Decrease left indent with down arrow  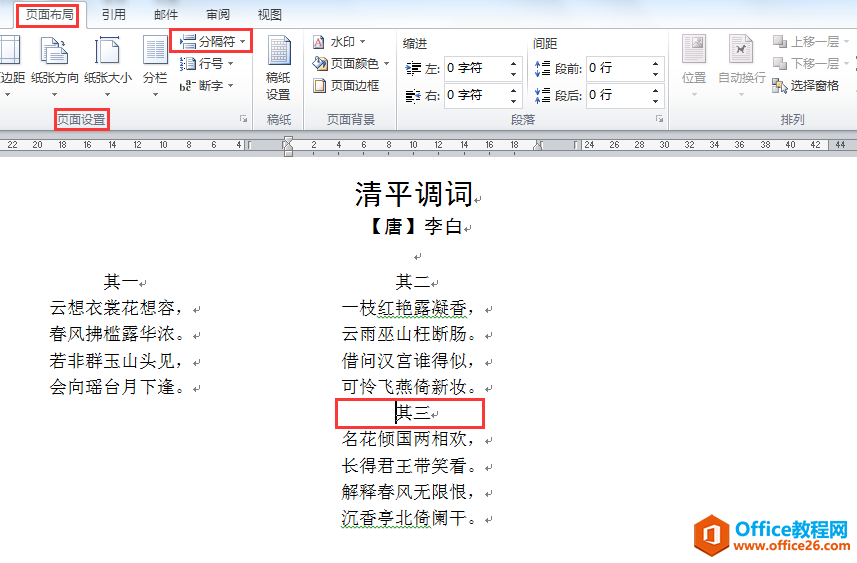[513, 74]
